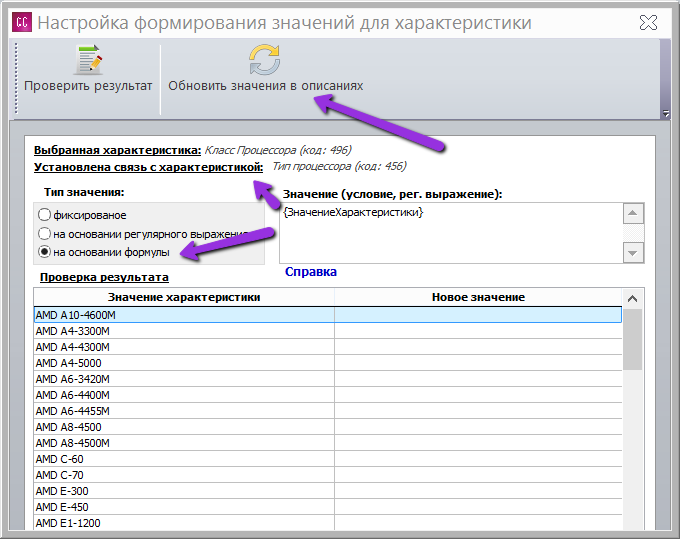
Task: Select the AMD A8-4500M row
Action: click(x=327, y=443)
